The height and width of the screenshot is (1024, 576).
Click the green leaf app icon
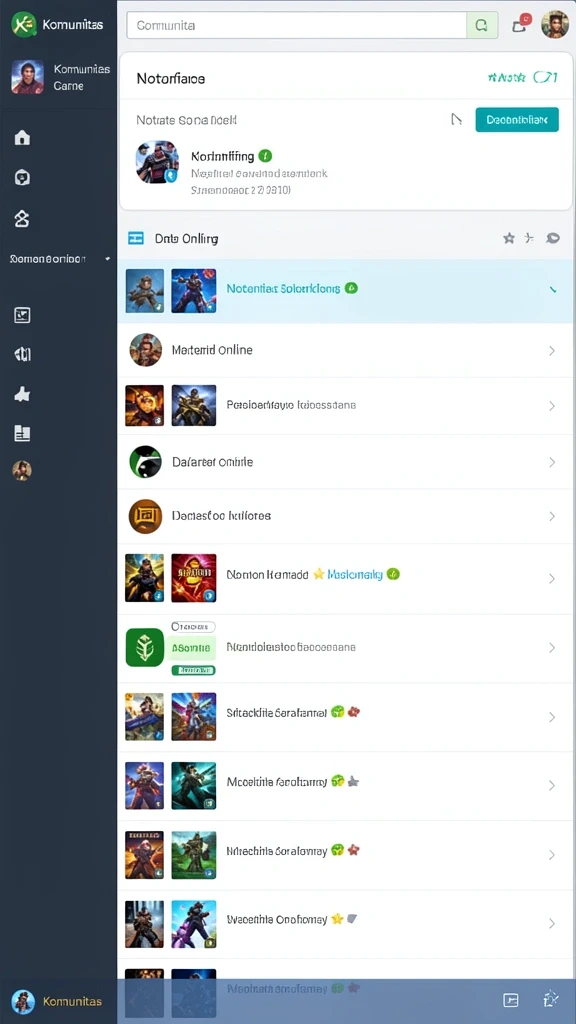tap(145, 647)
